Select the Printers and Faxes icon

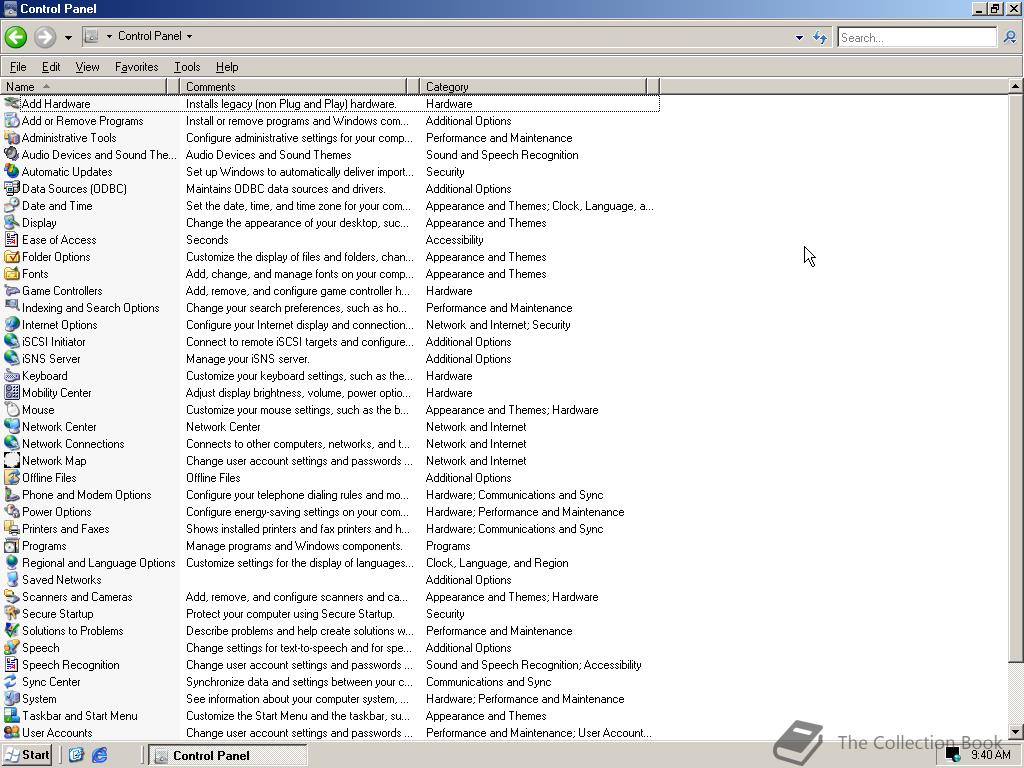pyautogui.click(x=12, y=528)
